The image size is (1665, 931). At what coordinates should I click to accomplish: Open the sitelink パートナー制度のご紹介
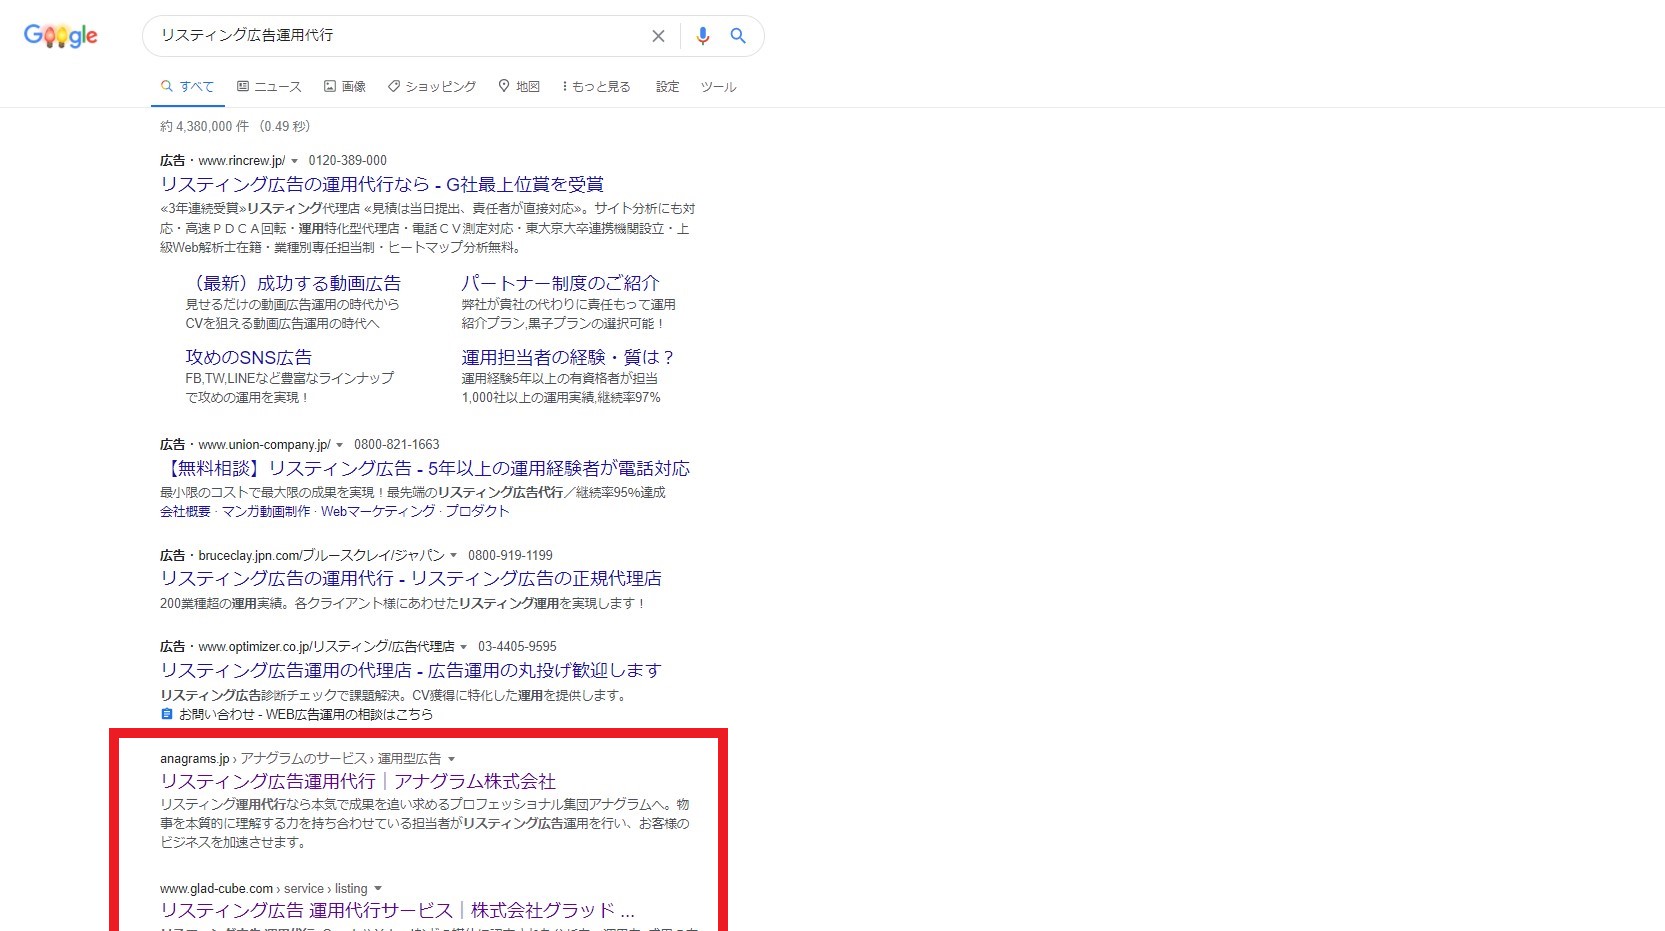560,283
